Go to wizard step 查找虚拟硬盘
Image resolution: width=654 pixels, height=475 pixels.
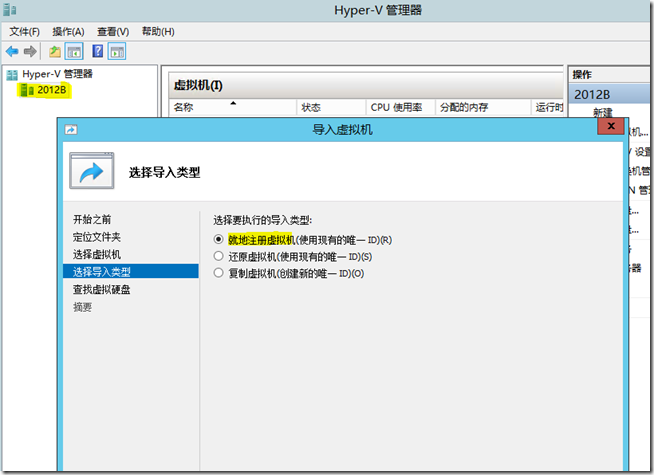coord(101,289)
